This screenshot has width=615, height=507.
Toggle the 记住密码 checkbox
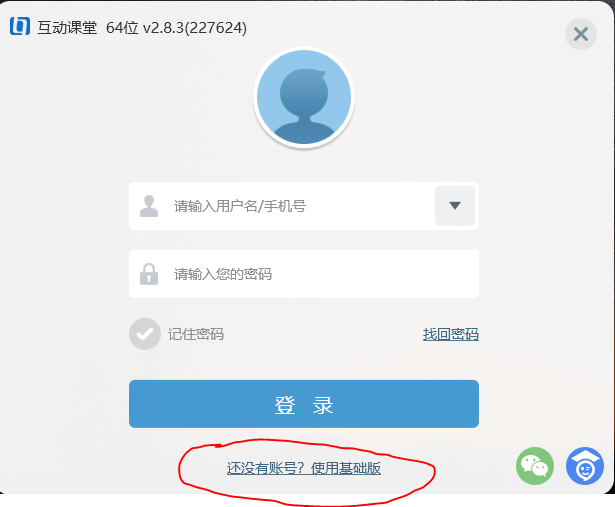[x=145, y=334]
